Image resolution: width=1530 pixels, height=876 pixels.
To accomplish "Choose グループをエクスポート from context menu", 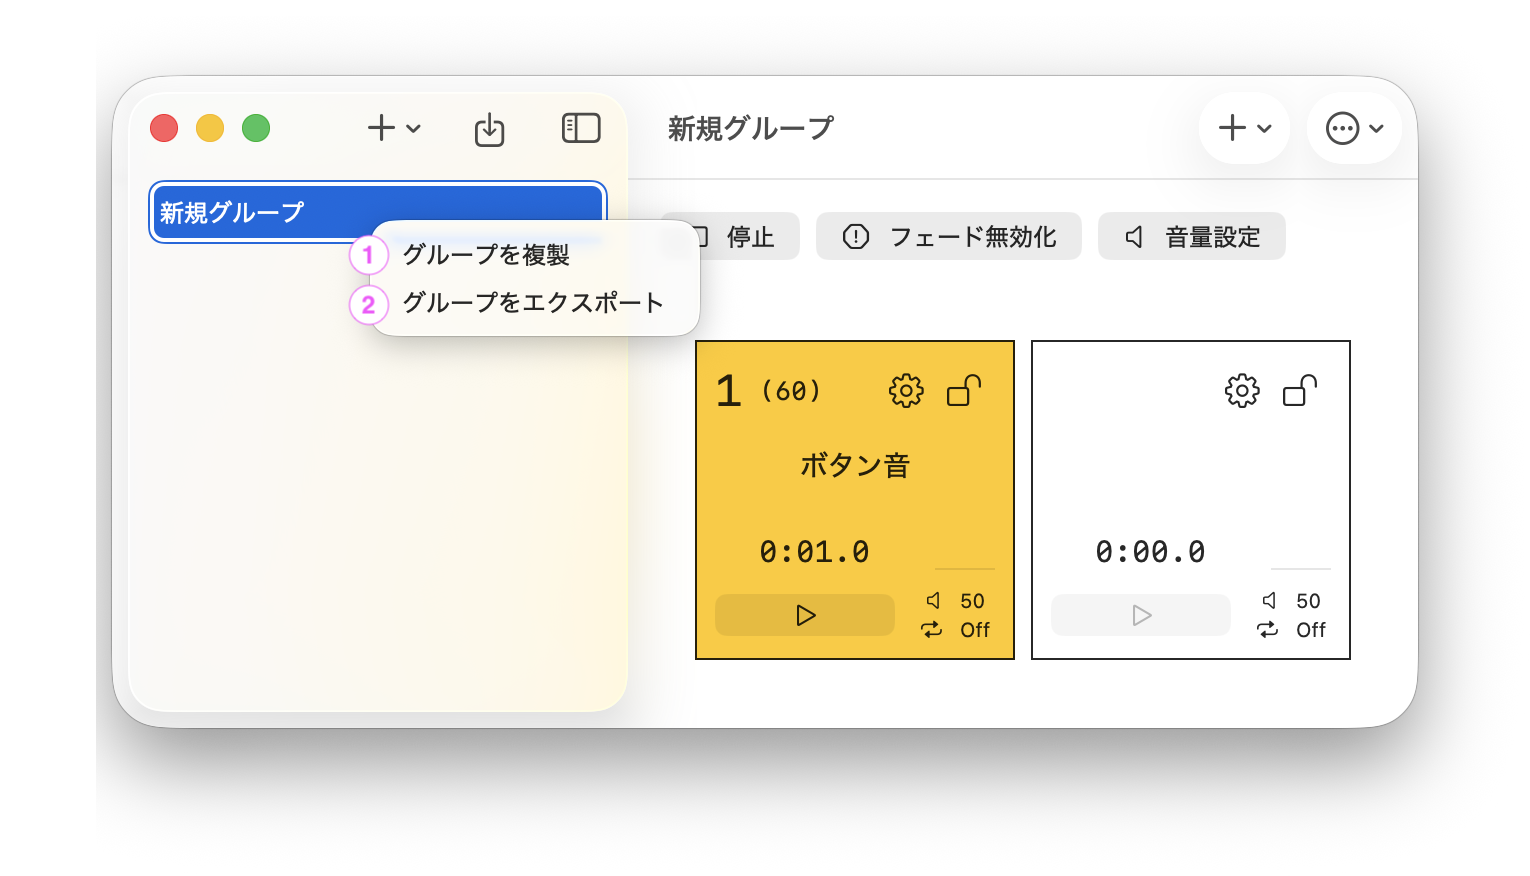I will pos(533,303).
